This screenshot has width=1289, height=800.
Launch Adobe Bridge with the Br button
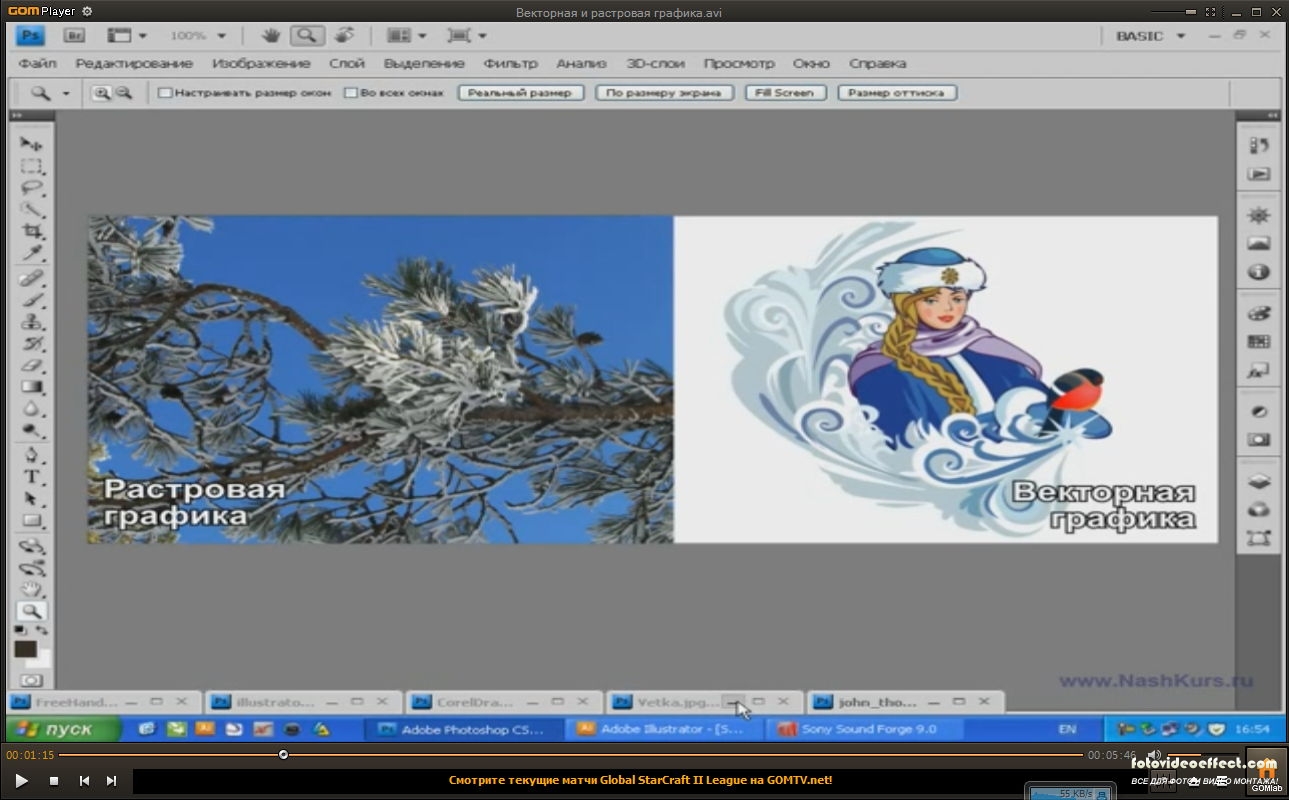point(75,35)
